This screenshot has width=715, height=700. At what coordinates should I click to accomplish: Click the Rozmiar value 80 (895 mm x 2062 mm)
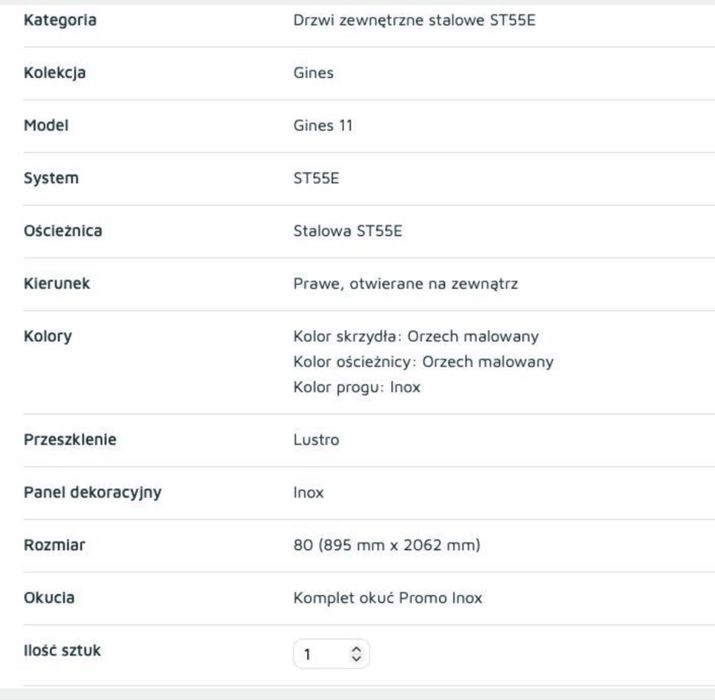tap(387, 545)
